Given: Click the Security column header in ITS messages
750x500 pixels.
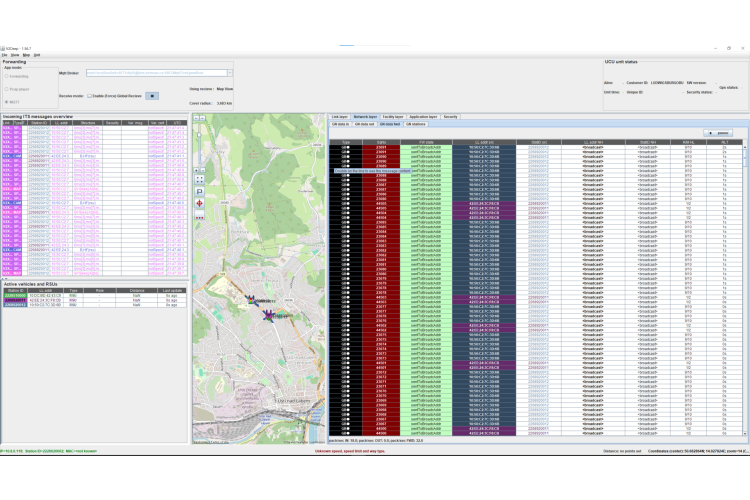Looking at the screenshot, I should (112, 123).
